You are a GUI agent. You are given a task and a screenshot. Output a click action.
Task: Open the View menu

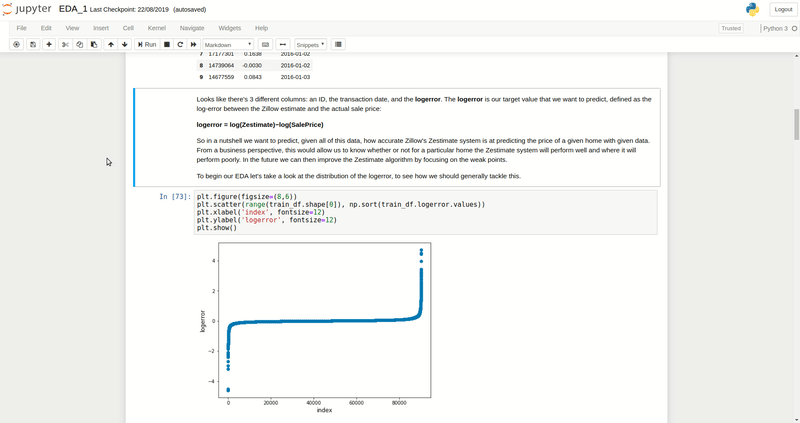[x=72, y=28]
